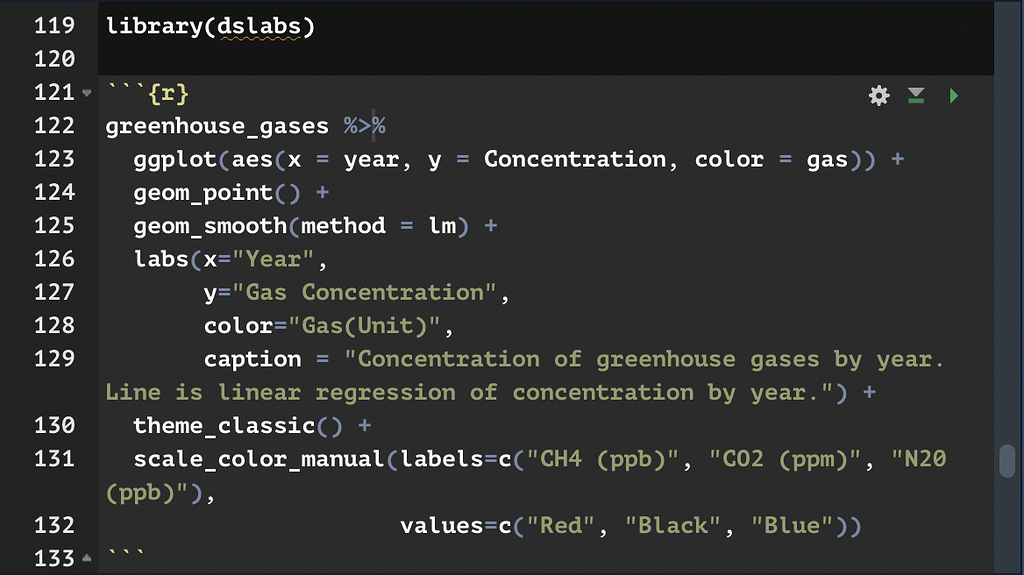This screenshot has height=575, width=1024.
Task: Click the "Gas Concentration" string
Action: [x=364, y=293]
